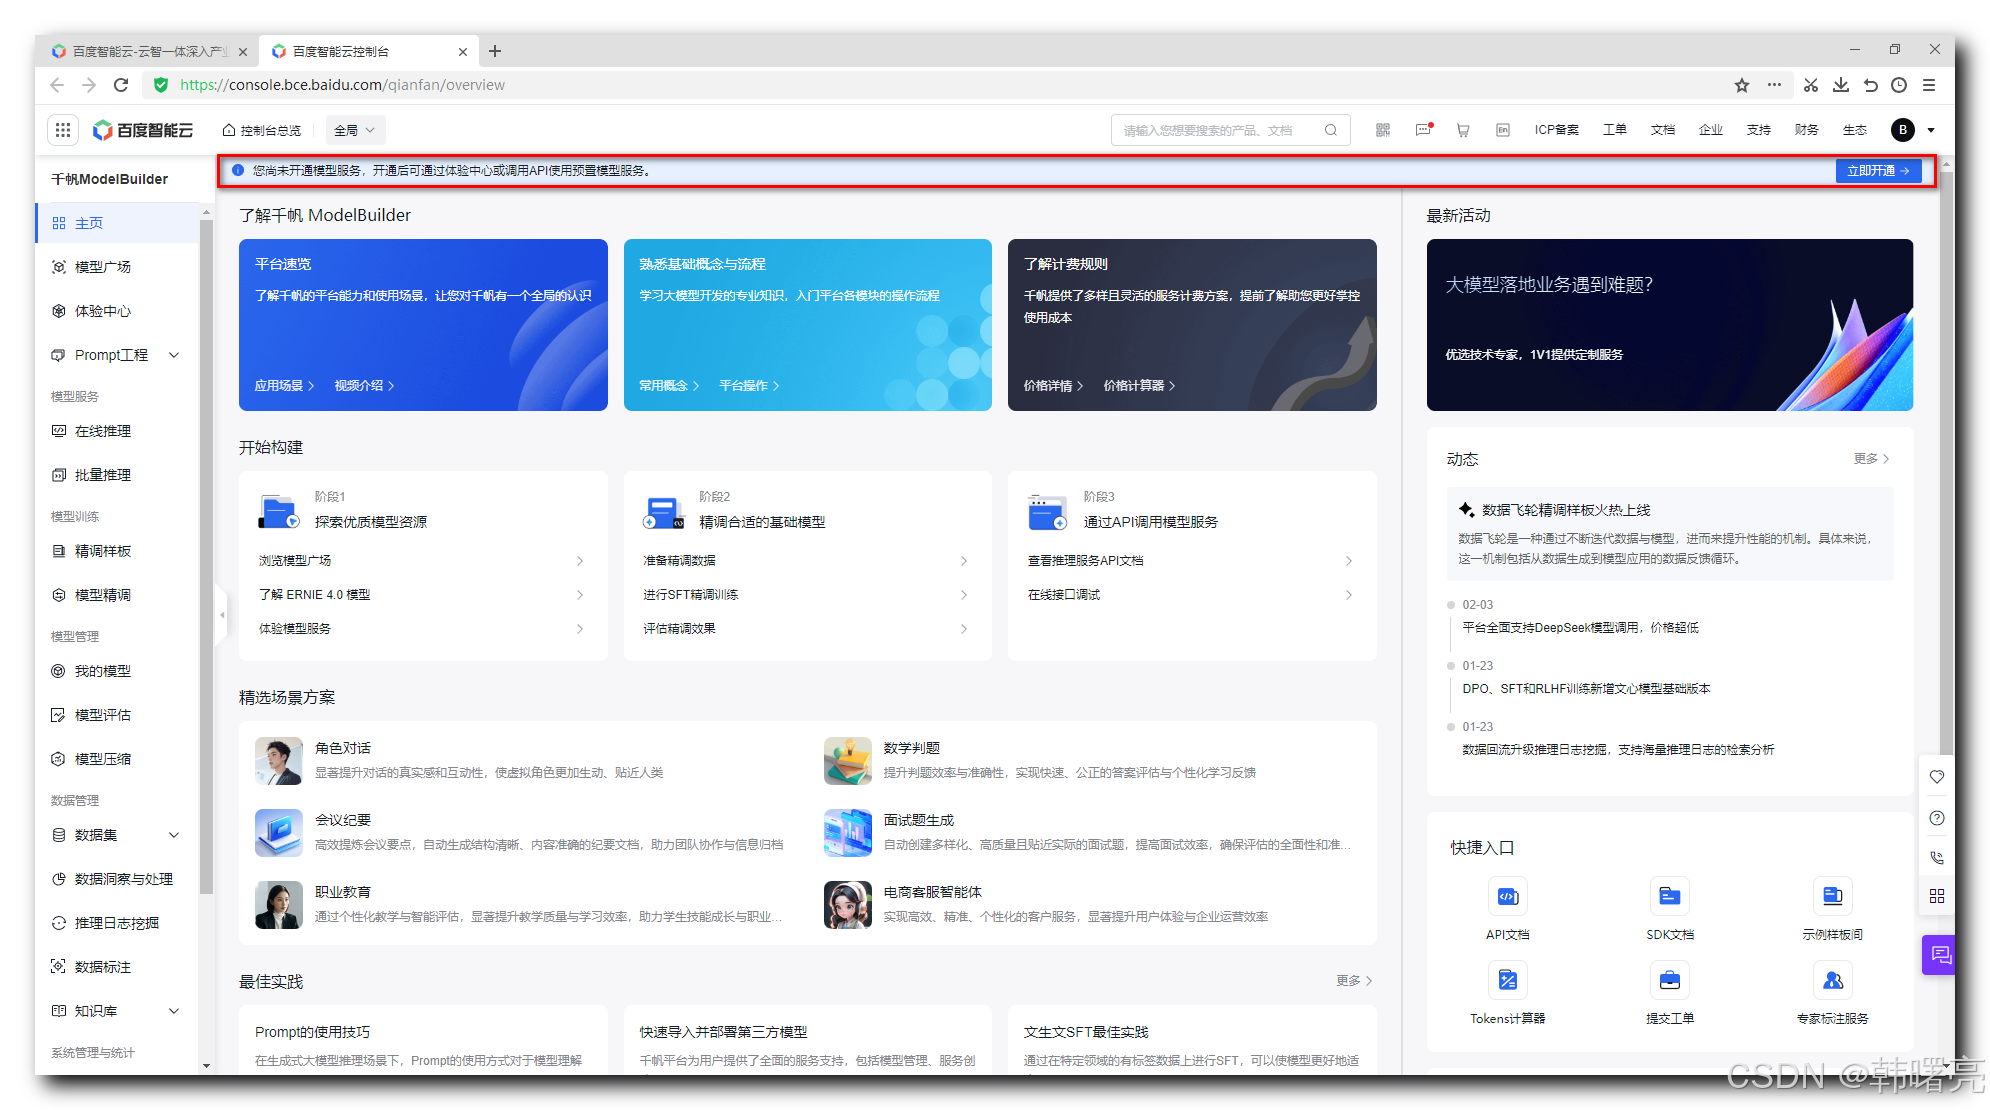The height and width of the screenshot is (1110, 1990).
Task: Open the API文档 quick entry icon
Action: coord(1507,897)
